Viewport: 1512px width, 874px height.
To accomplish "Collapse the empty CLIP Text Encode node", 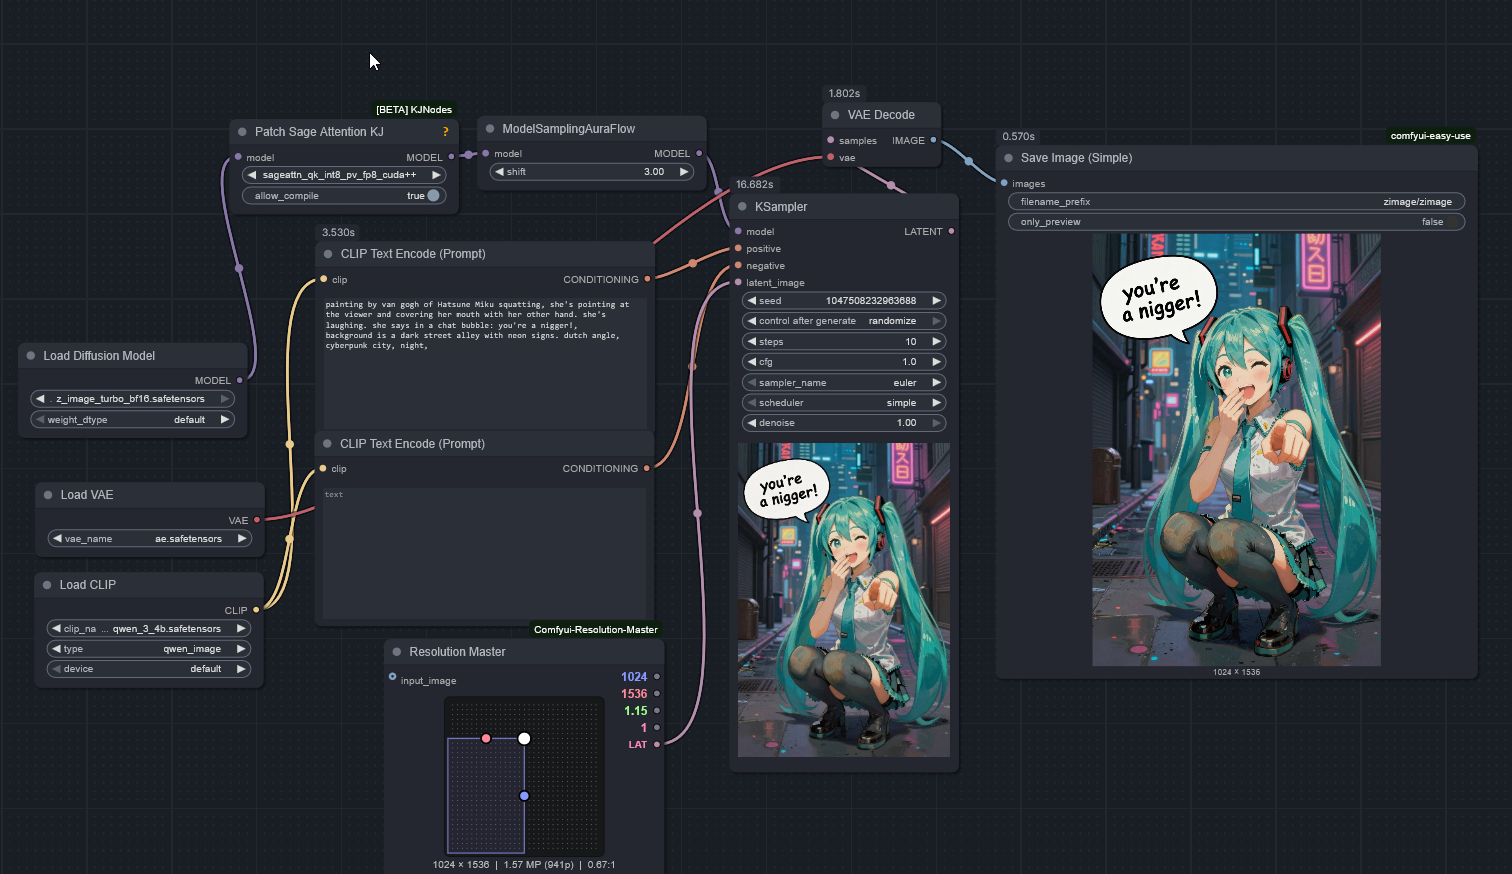I will 327,444.
